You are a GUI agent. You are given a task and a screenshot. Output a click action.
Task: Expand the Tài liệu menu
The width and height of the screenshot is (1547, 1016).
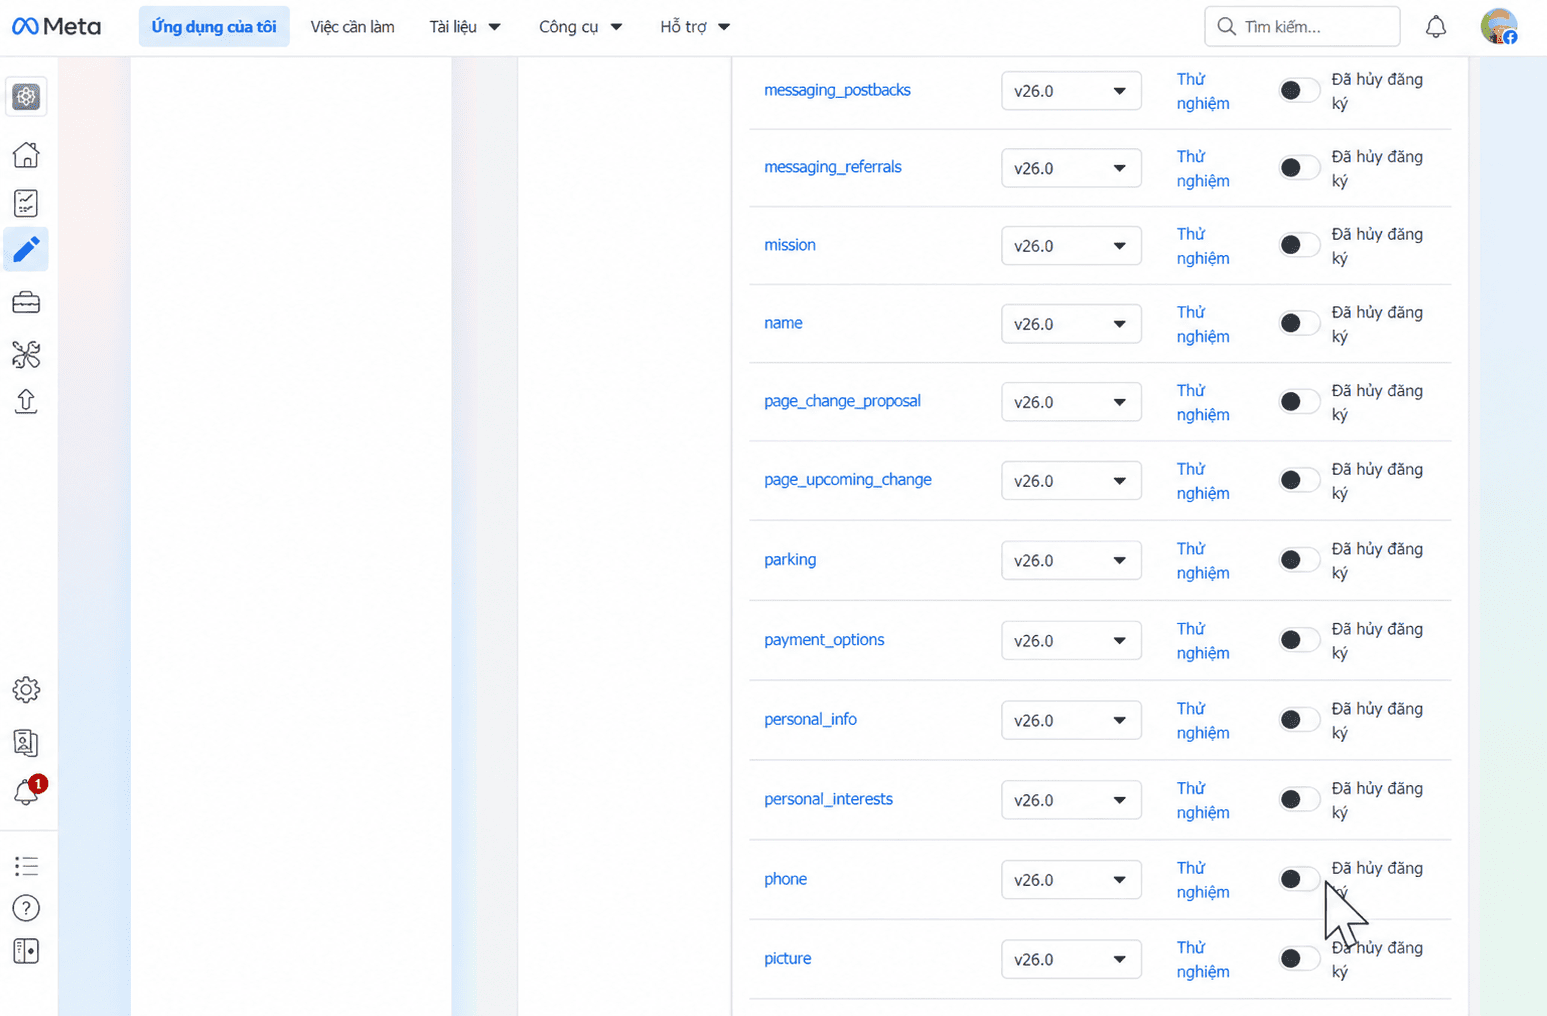(465, 27)
